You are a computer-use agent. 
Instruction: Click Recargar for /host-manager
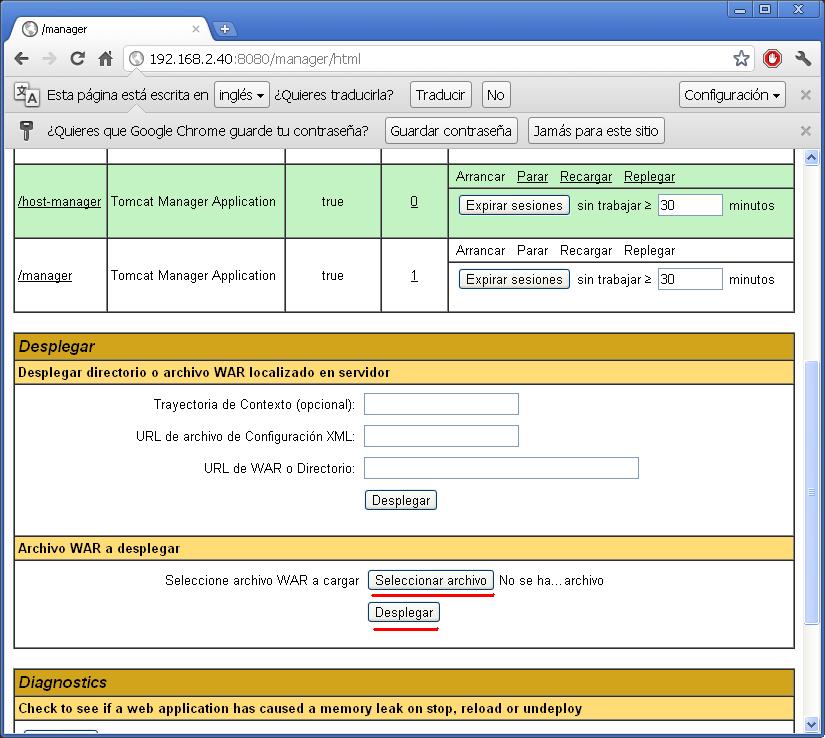tap(586, 177)
